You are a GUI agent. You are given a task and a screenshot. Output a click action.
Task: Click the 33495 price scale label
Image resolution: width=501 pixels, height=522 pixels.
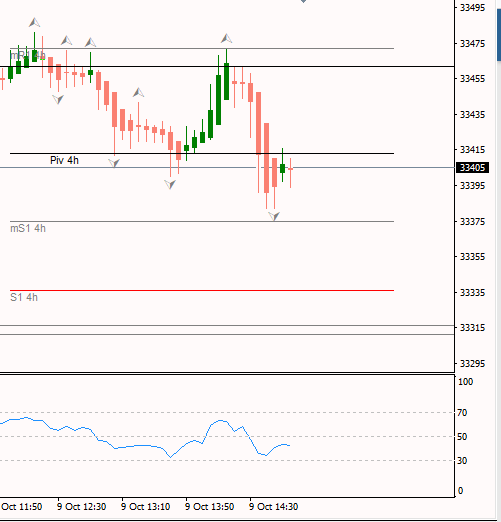[472, 7]
